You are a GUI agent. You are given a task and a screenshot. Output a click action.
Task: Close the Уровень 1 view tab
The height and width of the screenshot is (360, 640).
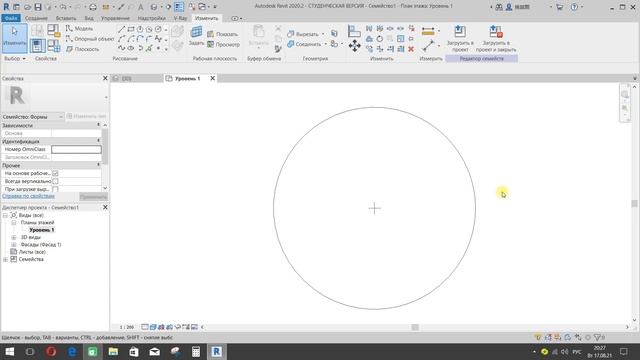[x=213, y=78]
